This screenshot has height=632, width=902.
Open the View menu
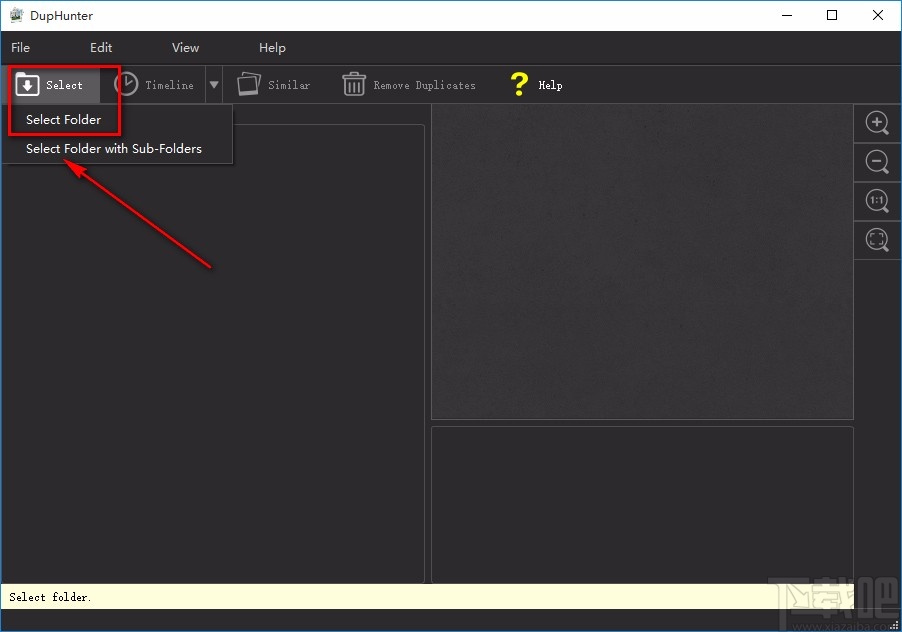pyautogui.click(x=185, y=48)
